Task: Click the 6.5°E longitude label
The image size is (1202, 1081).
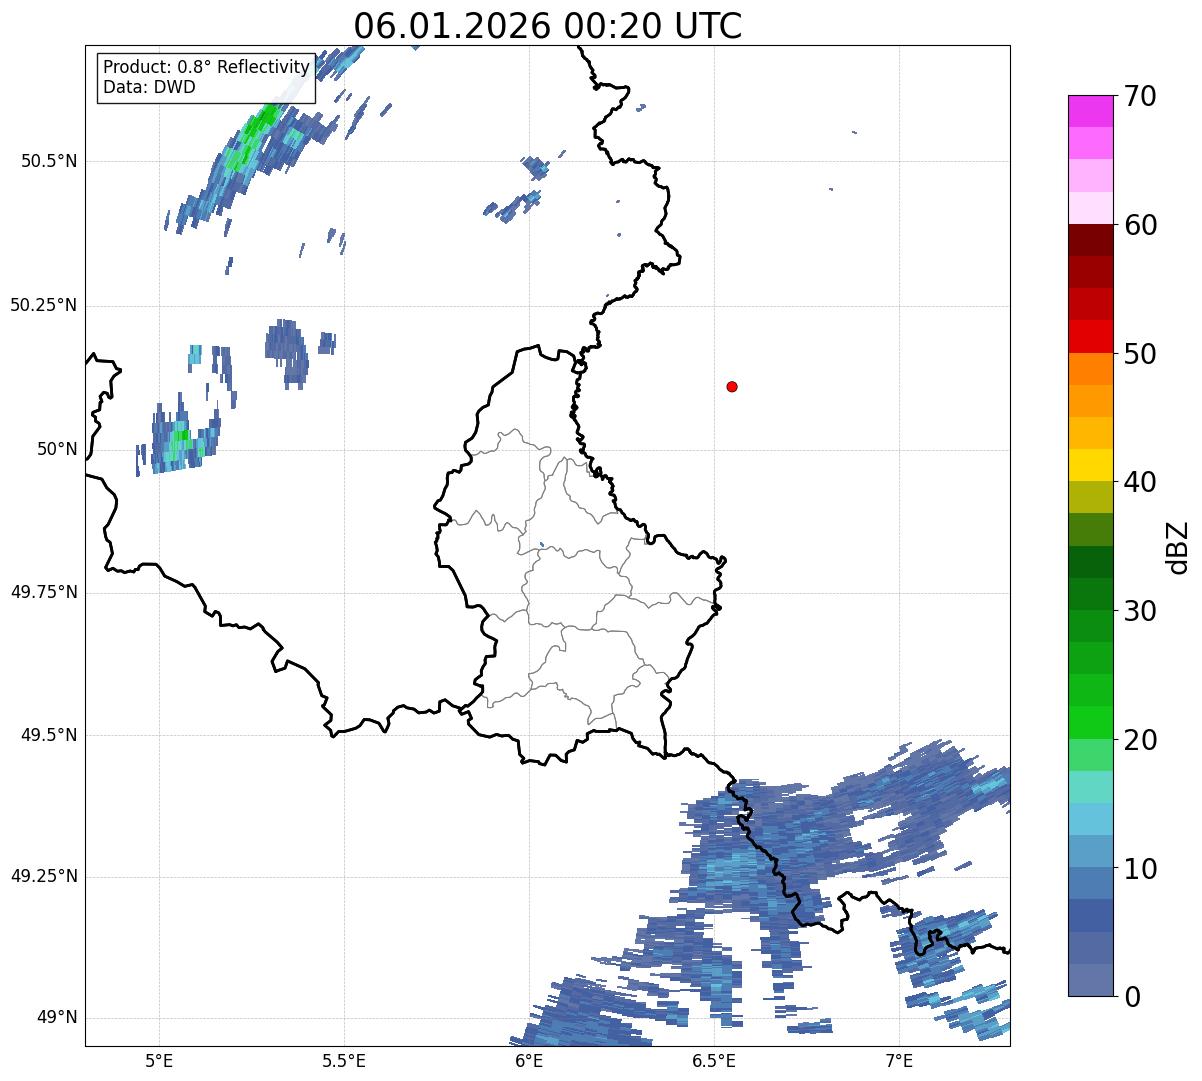Action: [714, 1061]
